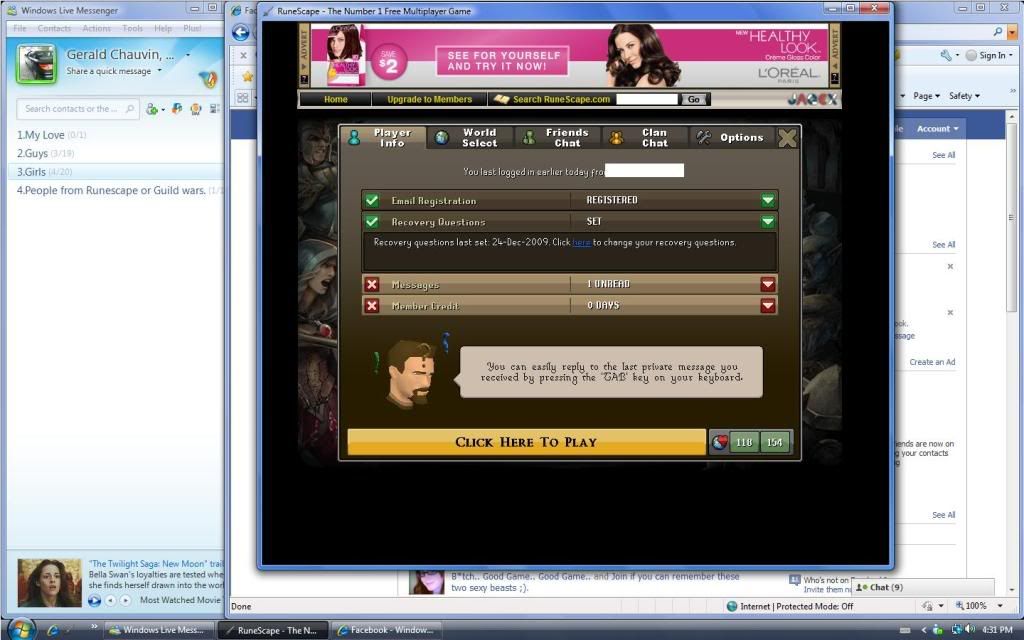Click the green checkmark for Email Registration
This screenshot has width=1024, height=640.
point(372,200)
